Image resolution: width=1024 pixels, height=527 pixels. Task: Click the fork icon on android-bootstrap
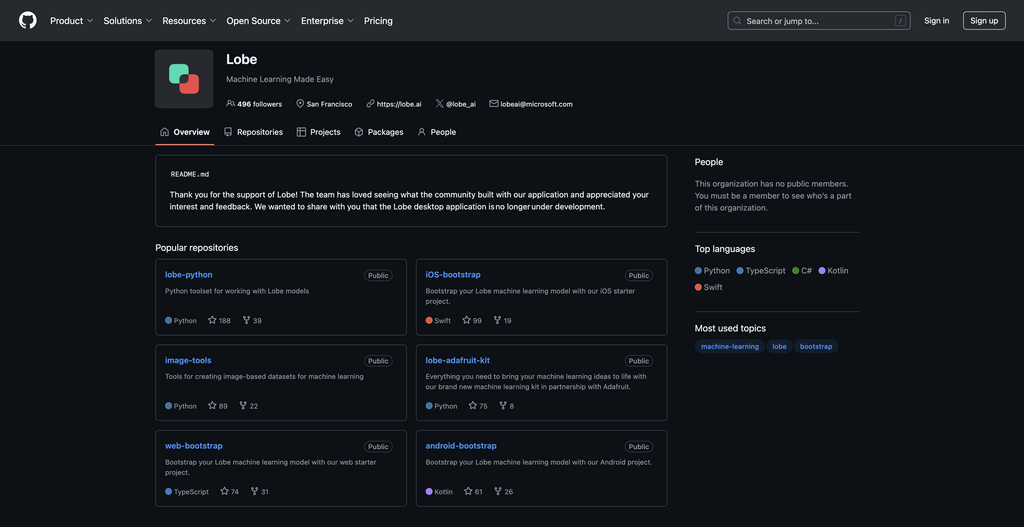tap(498, 491)
